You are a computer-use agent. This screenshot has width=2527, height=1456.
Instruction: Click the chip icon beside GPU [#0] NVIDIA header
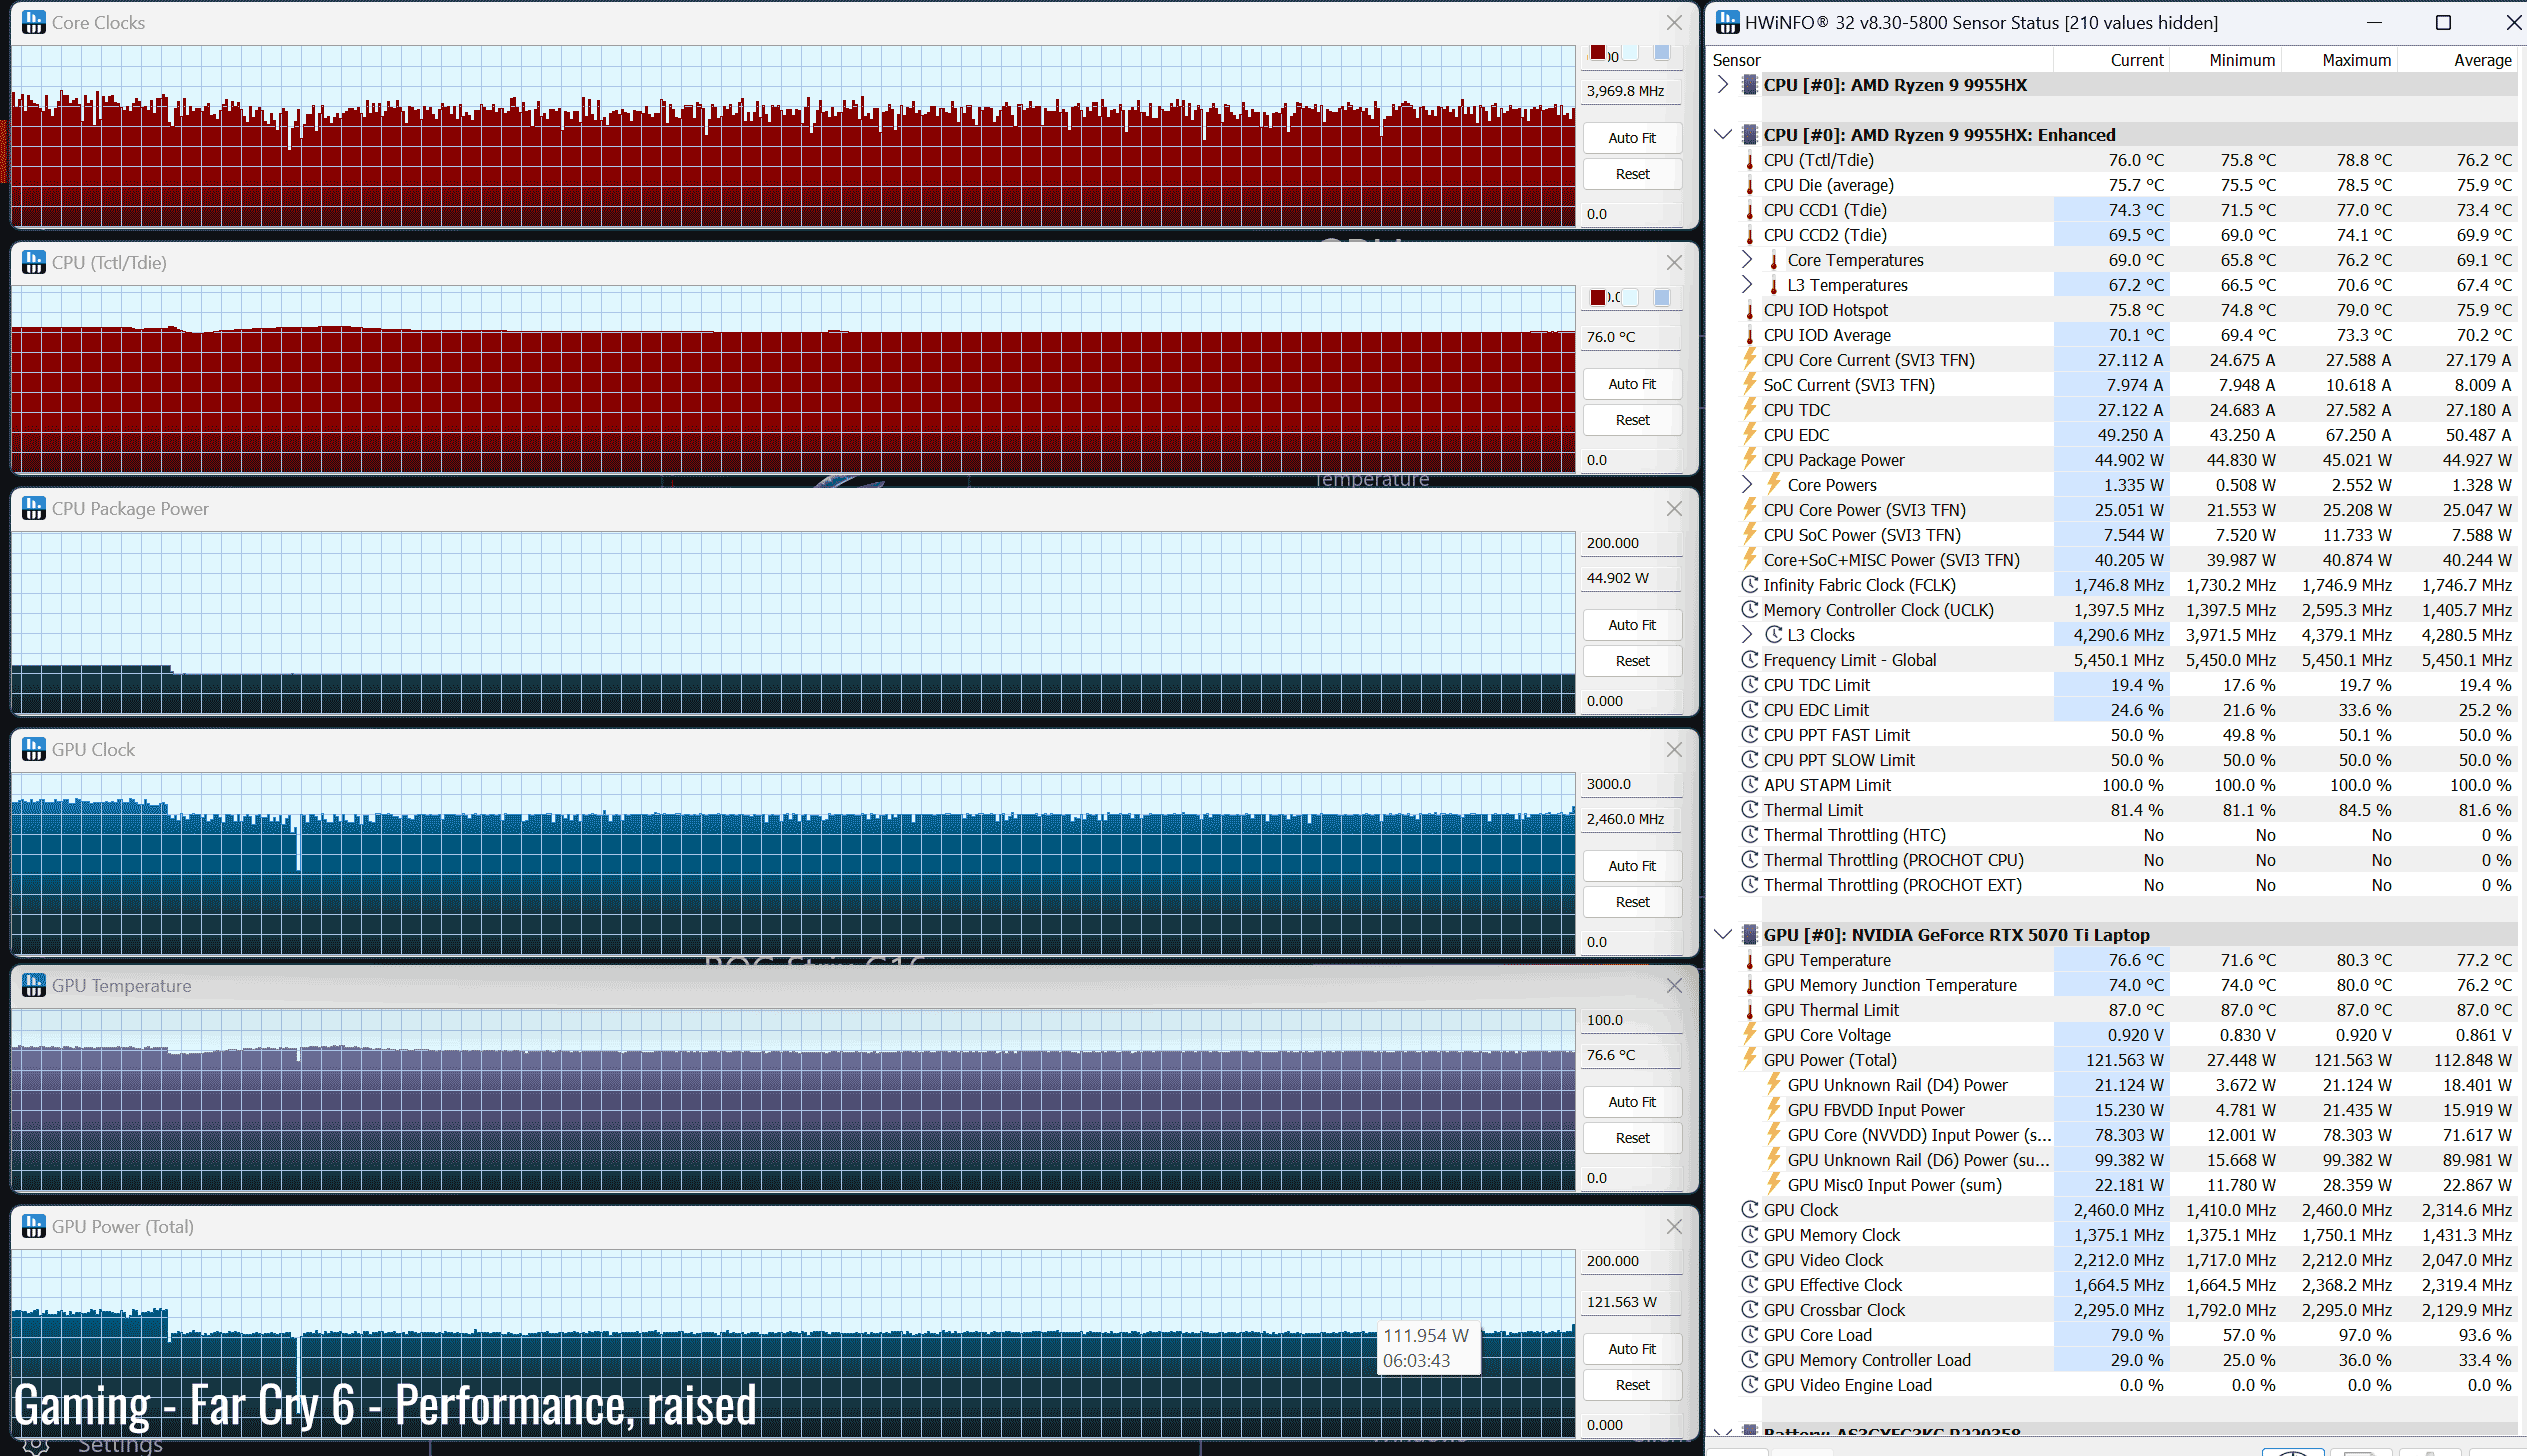[1749, 935]
